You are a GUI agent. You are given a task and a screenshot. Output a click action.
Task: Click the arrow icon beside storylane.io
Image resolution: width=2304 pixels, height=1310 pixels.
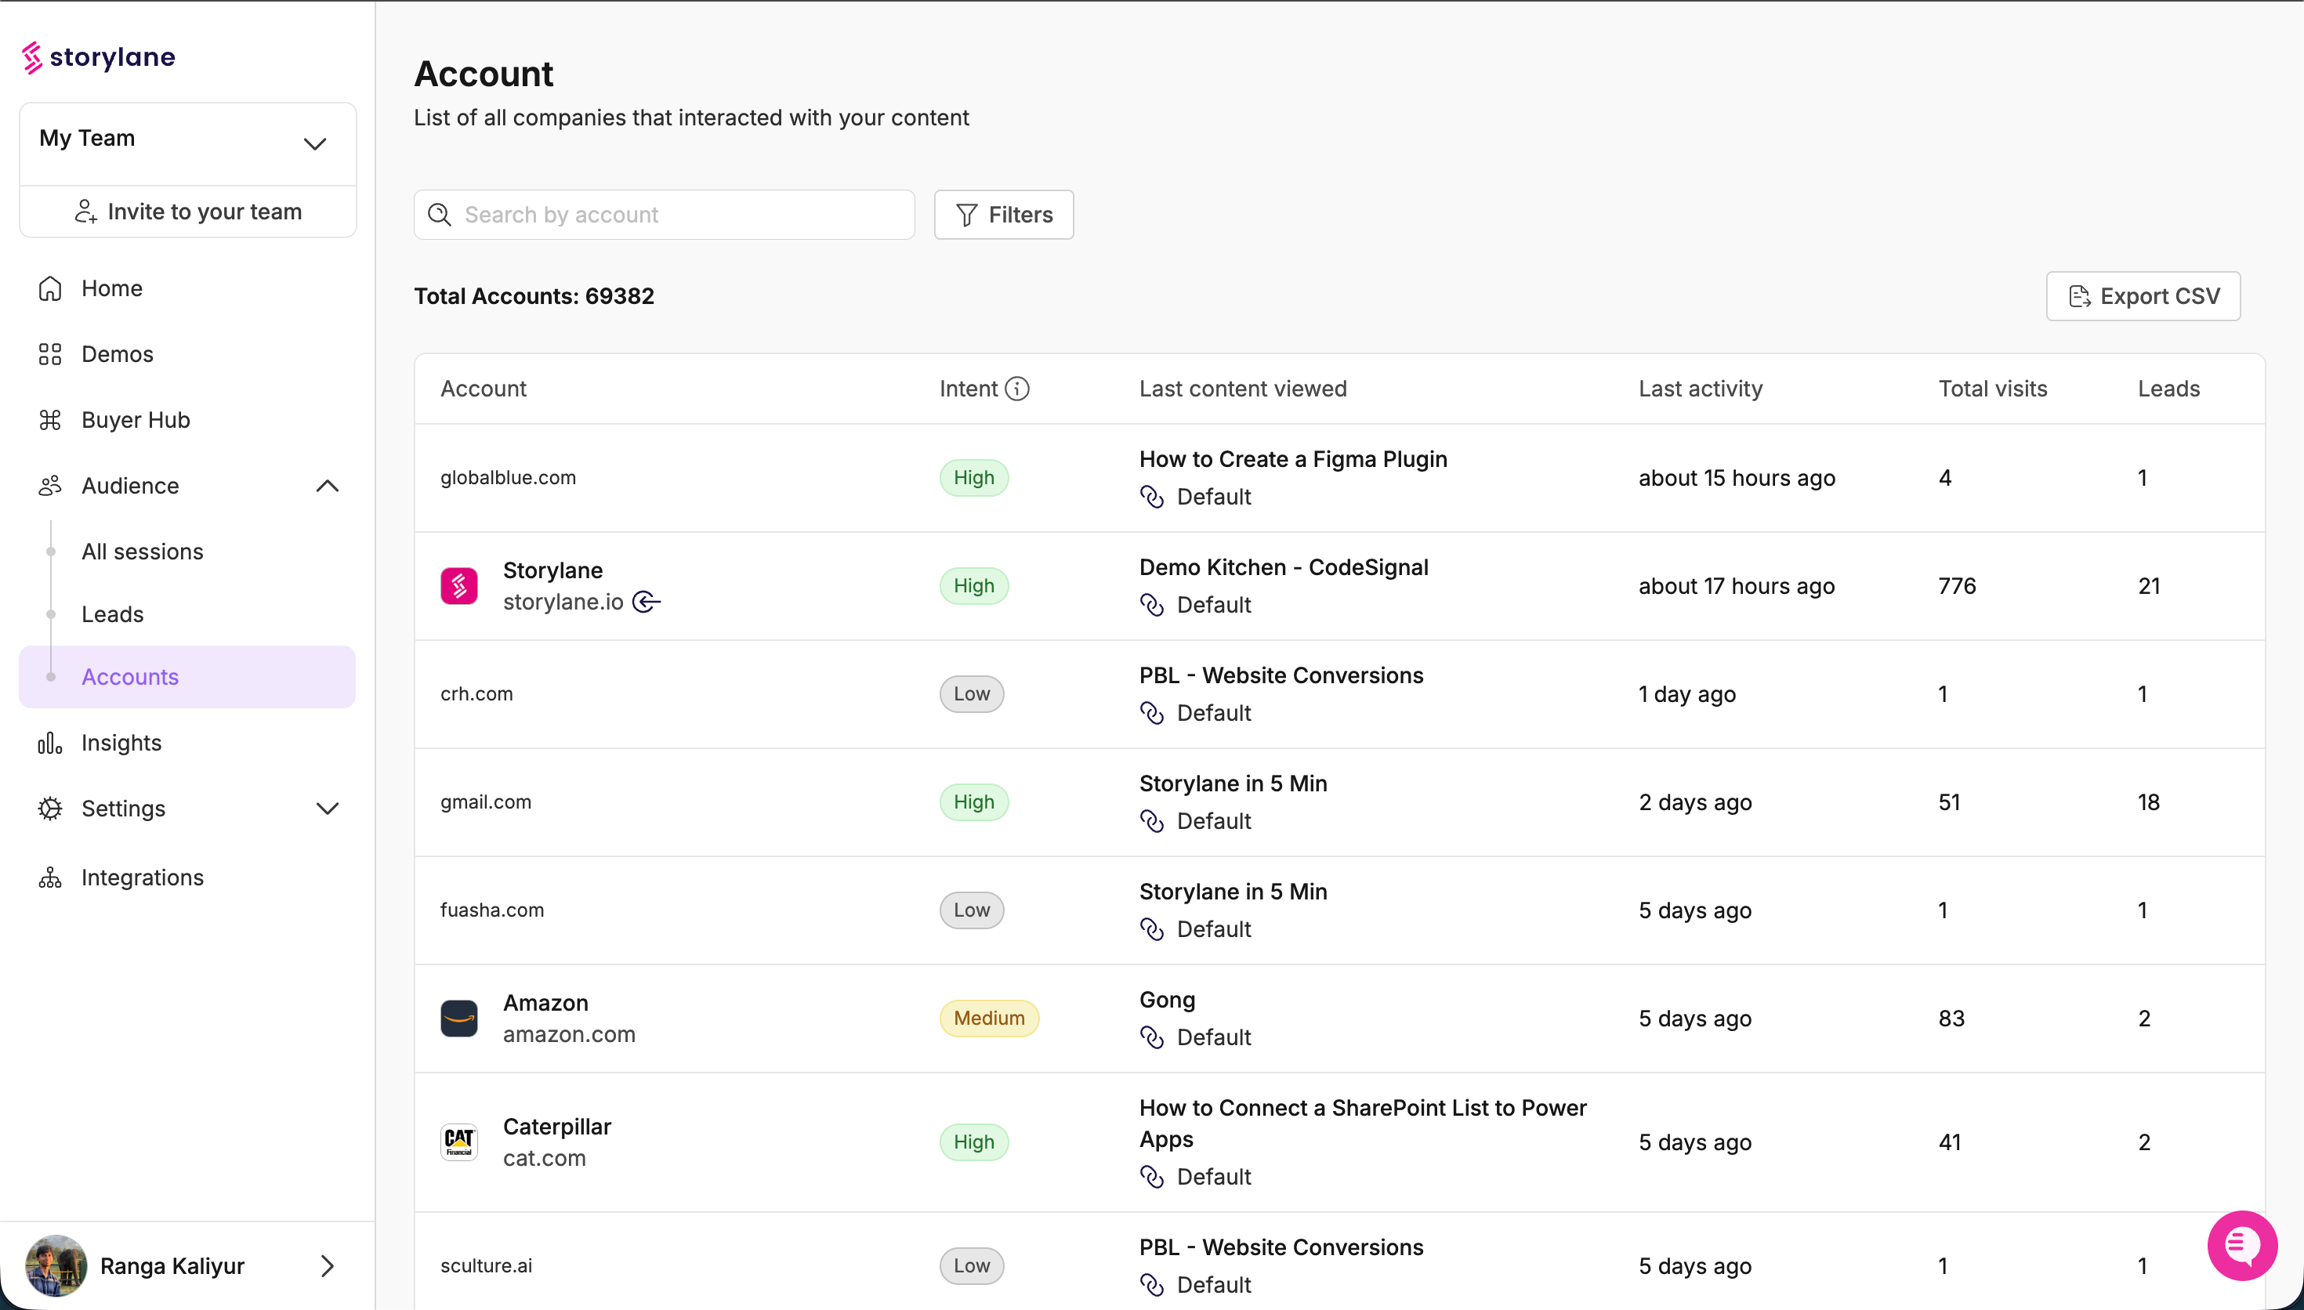647,602
